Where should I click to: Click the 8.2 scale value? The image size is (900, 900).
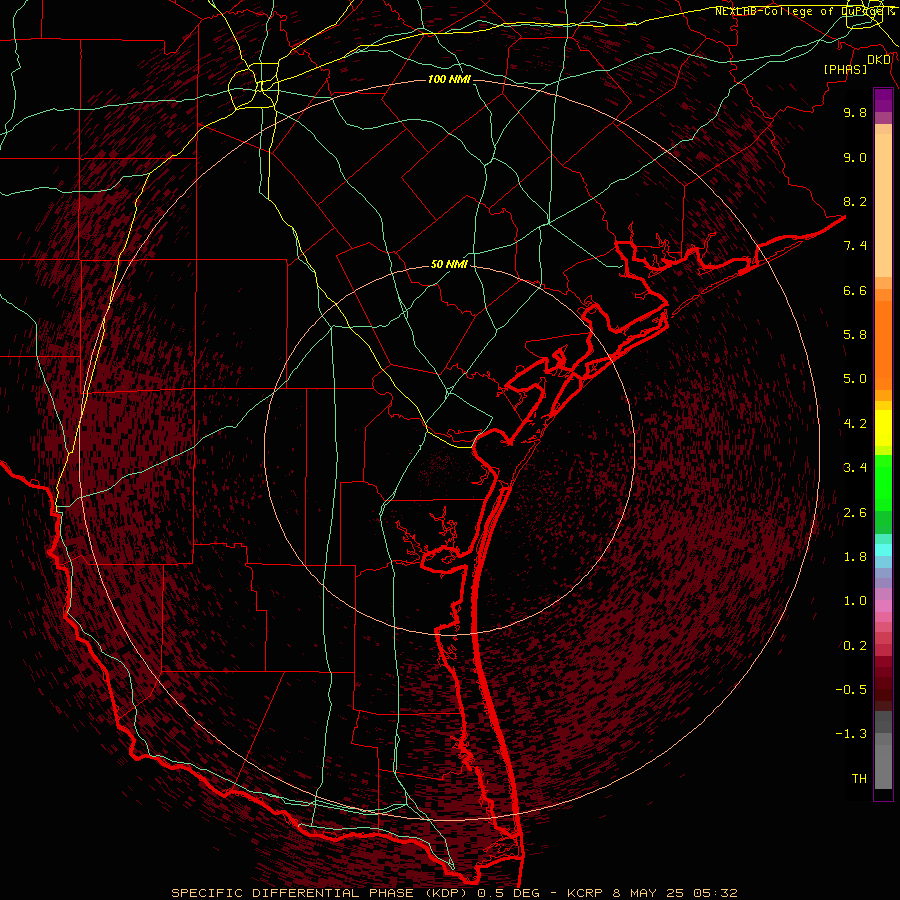[855, 201]
